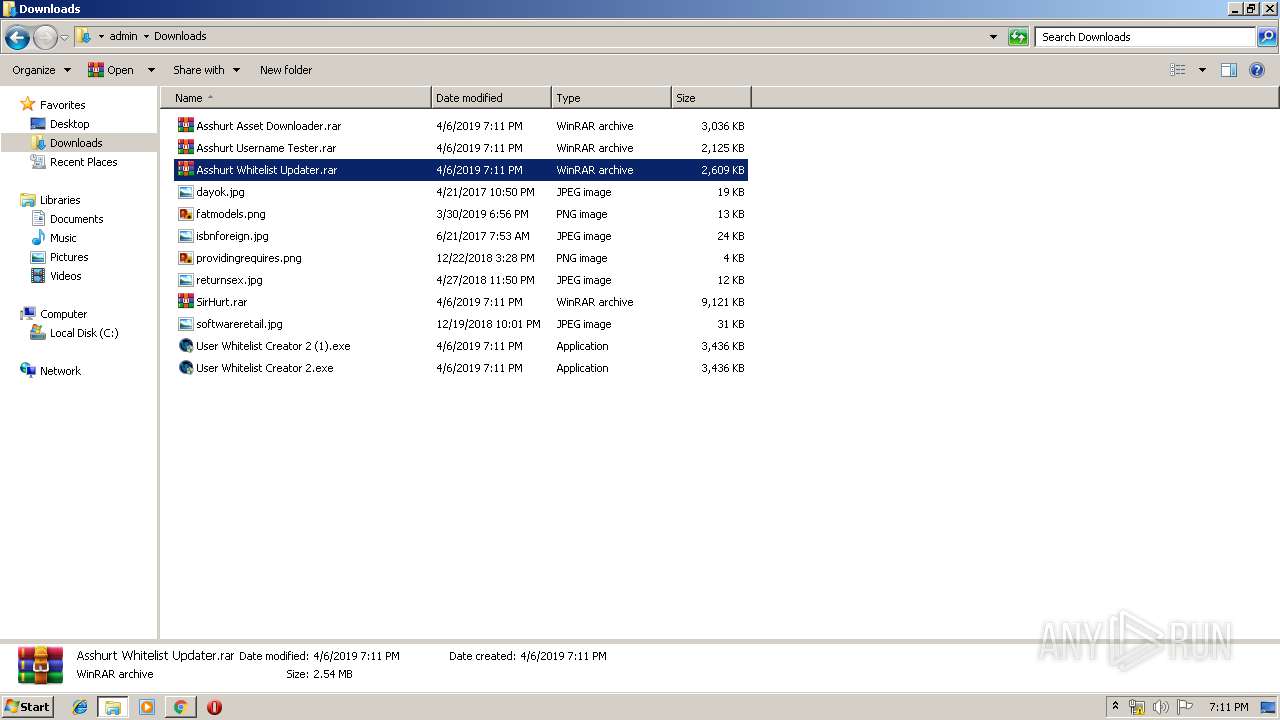Click the Refresh button beside address bar
This screenshot has width=1280, height=720.
pyautogui.click(x=1018, y=37)
